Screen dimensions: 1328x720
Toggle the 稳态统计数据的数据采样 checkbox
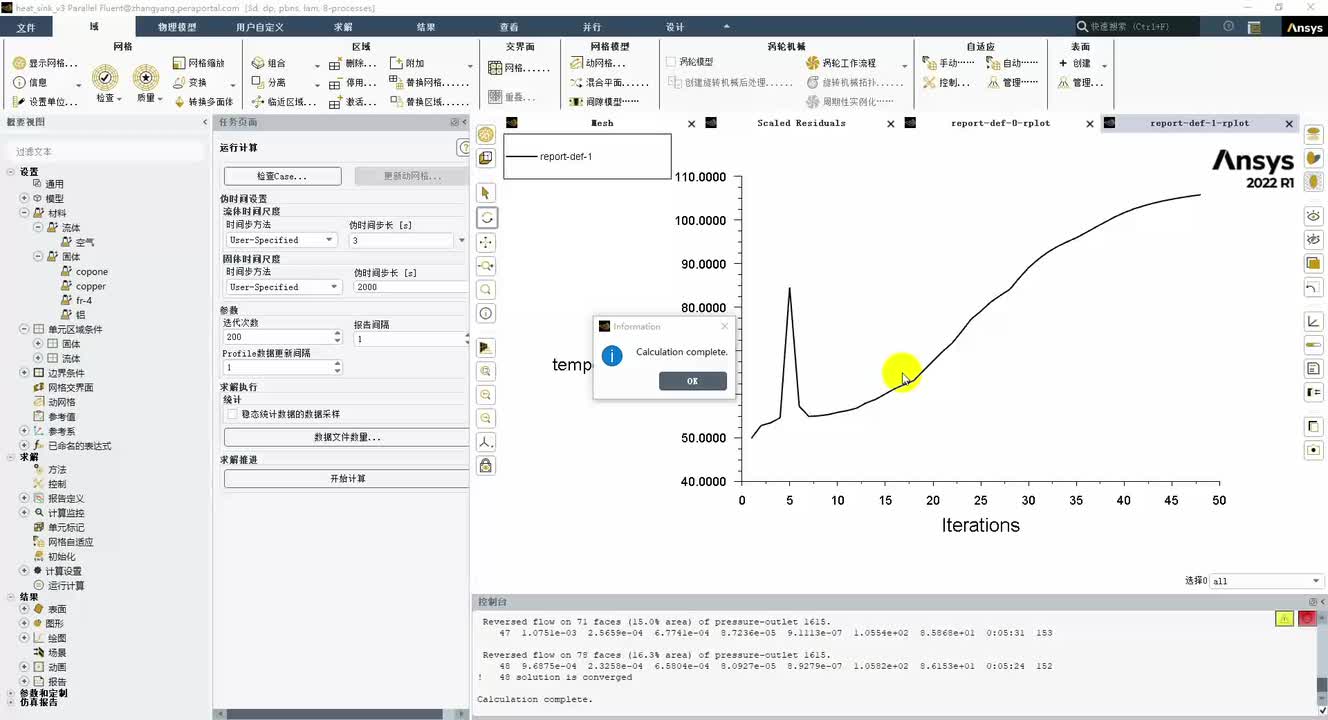pyautogui.click(x=232, y=414)
